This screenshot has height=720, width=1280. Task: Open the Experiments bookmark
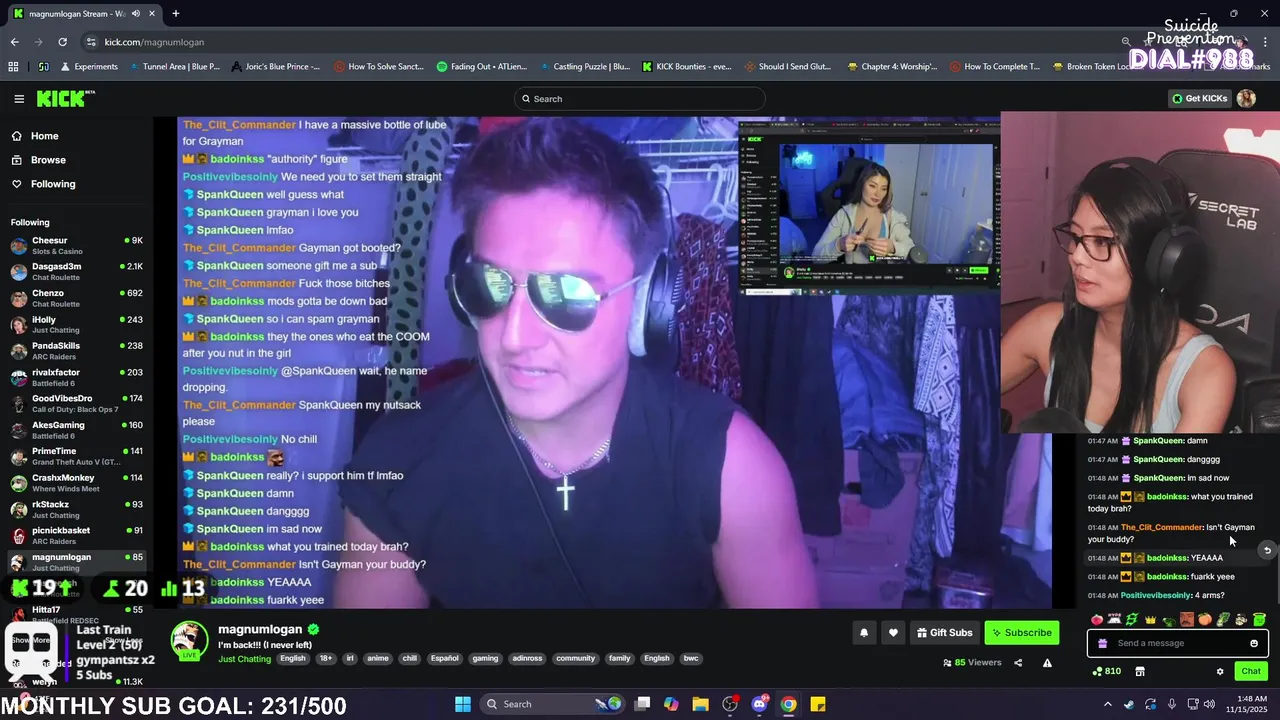pos(89,67)
